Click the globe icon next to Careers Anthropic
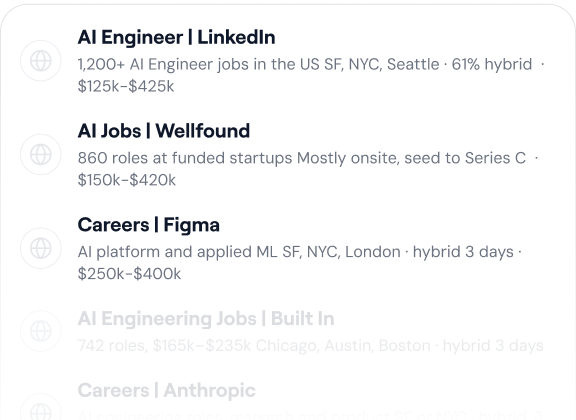Image resolution: width=576 pixels, height=420 pixels. pos(40,407)
